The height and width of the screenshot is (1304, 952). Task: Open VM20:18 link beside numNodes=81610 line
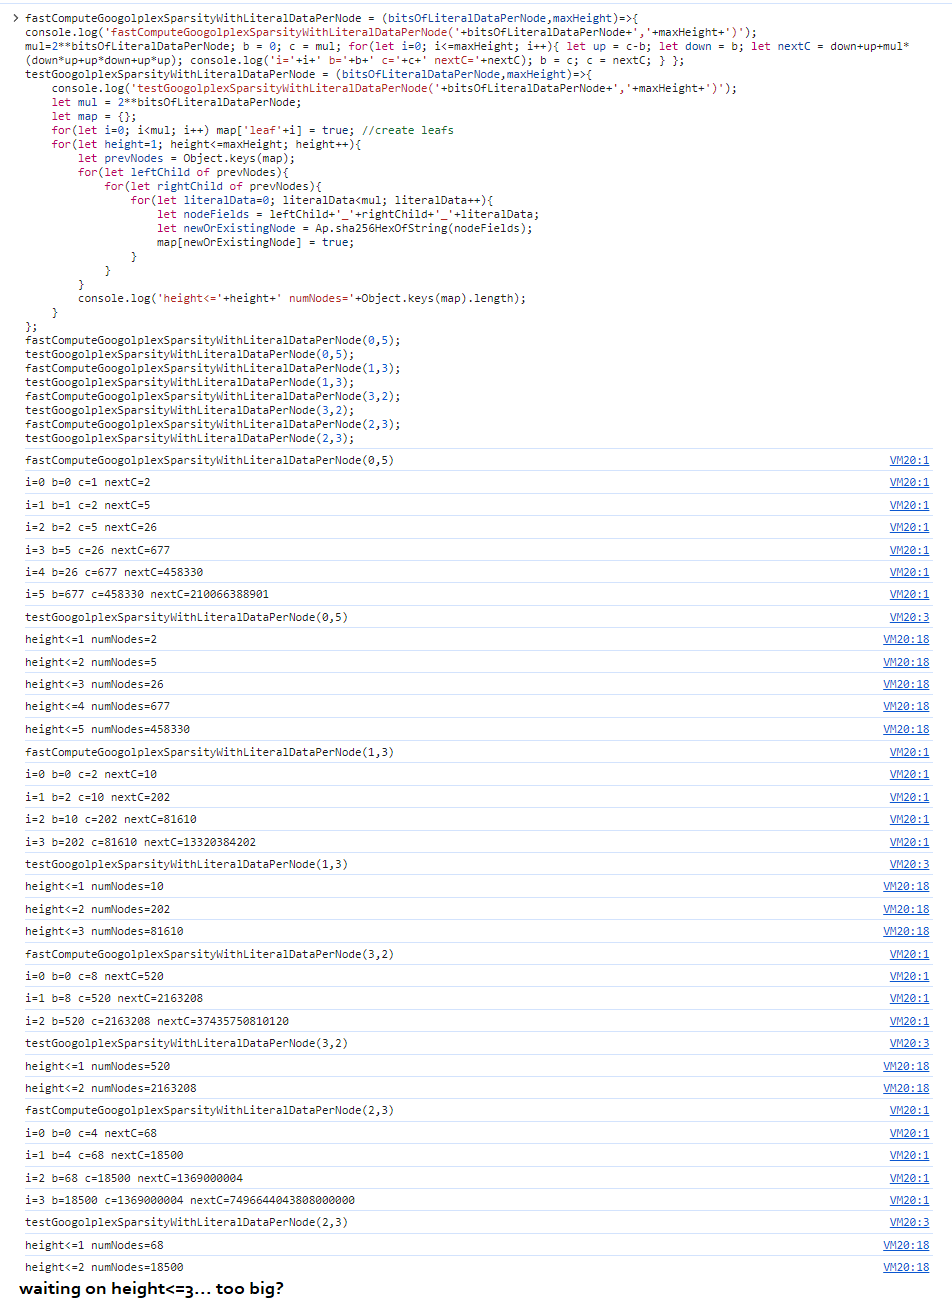tap(906, 931)
